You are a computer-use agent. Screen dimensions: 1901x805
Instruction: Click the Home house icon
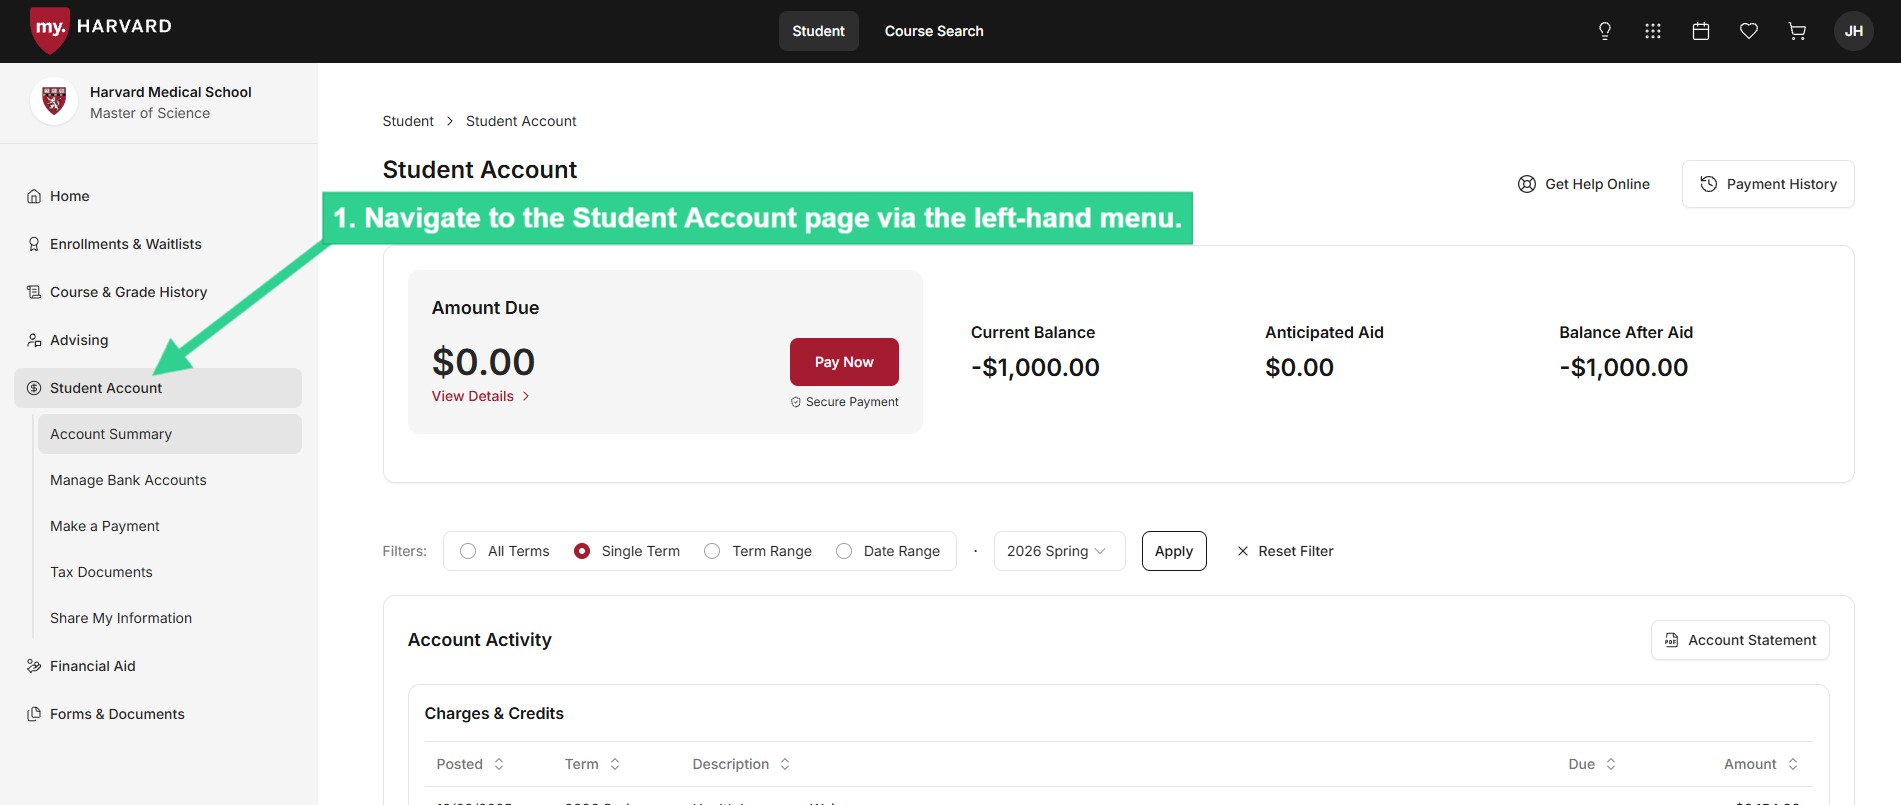coord(34,196)
